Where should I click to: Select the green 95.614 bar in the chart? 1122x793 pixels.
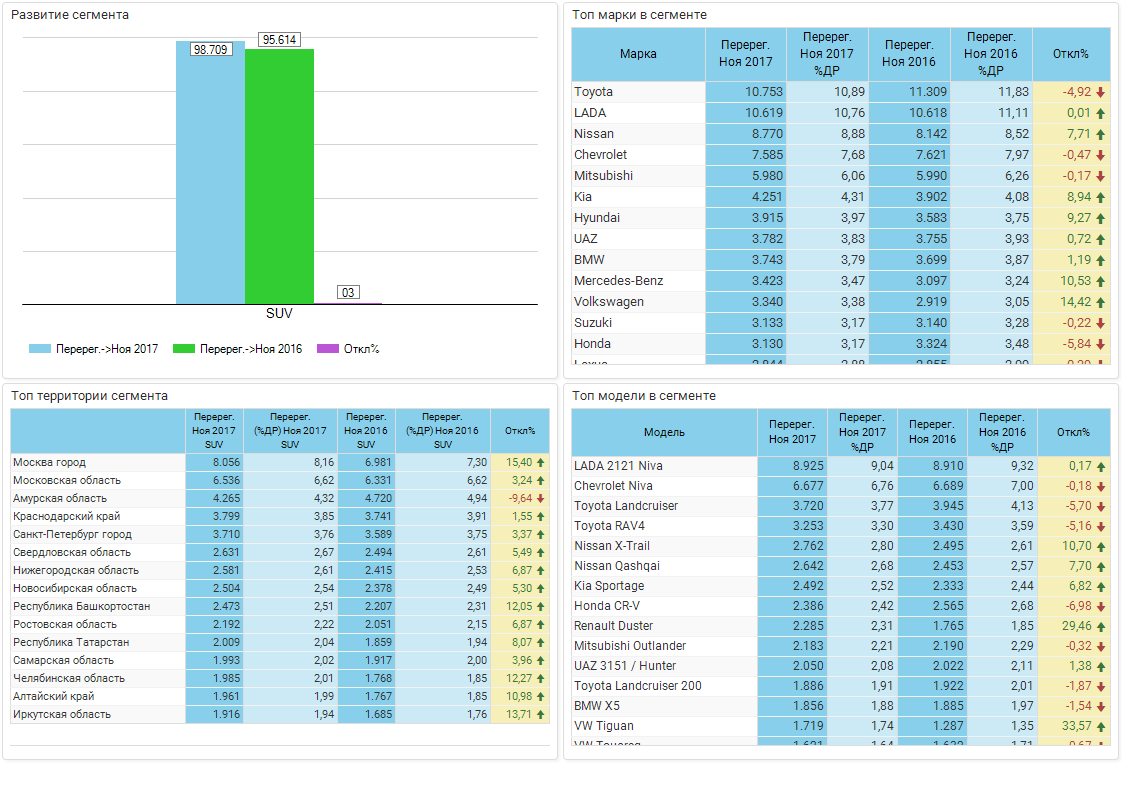pos(279,177)
